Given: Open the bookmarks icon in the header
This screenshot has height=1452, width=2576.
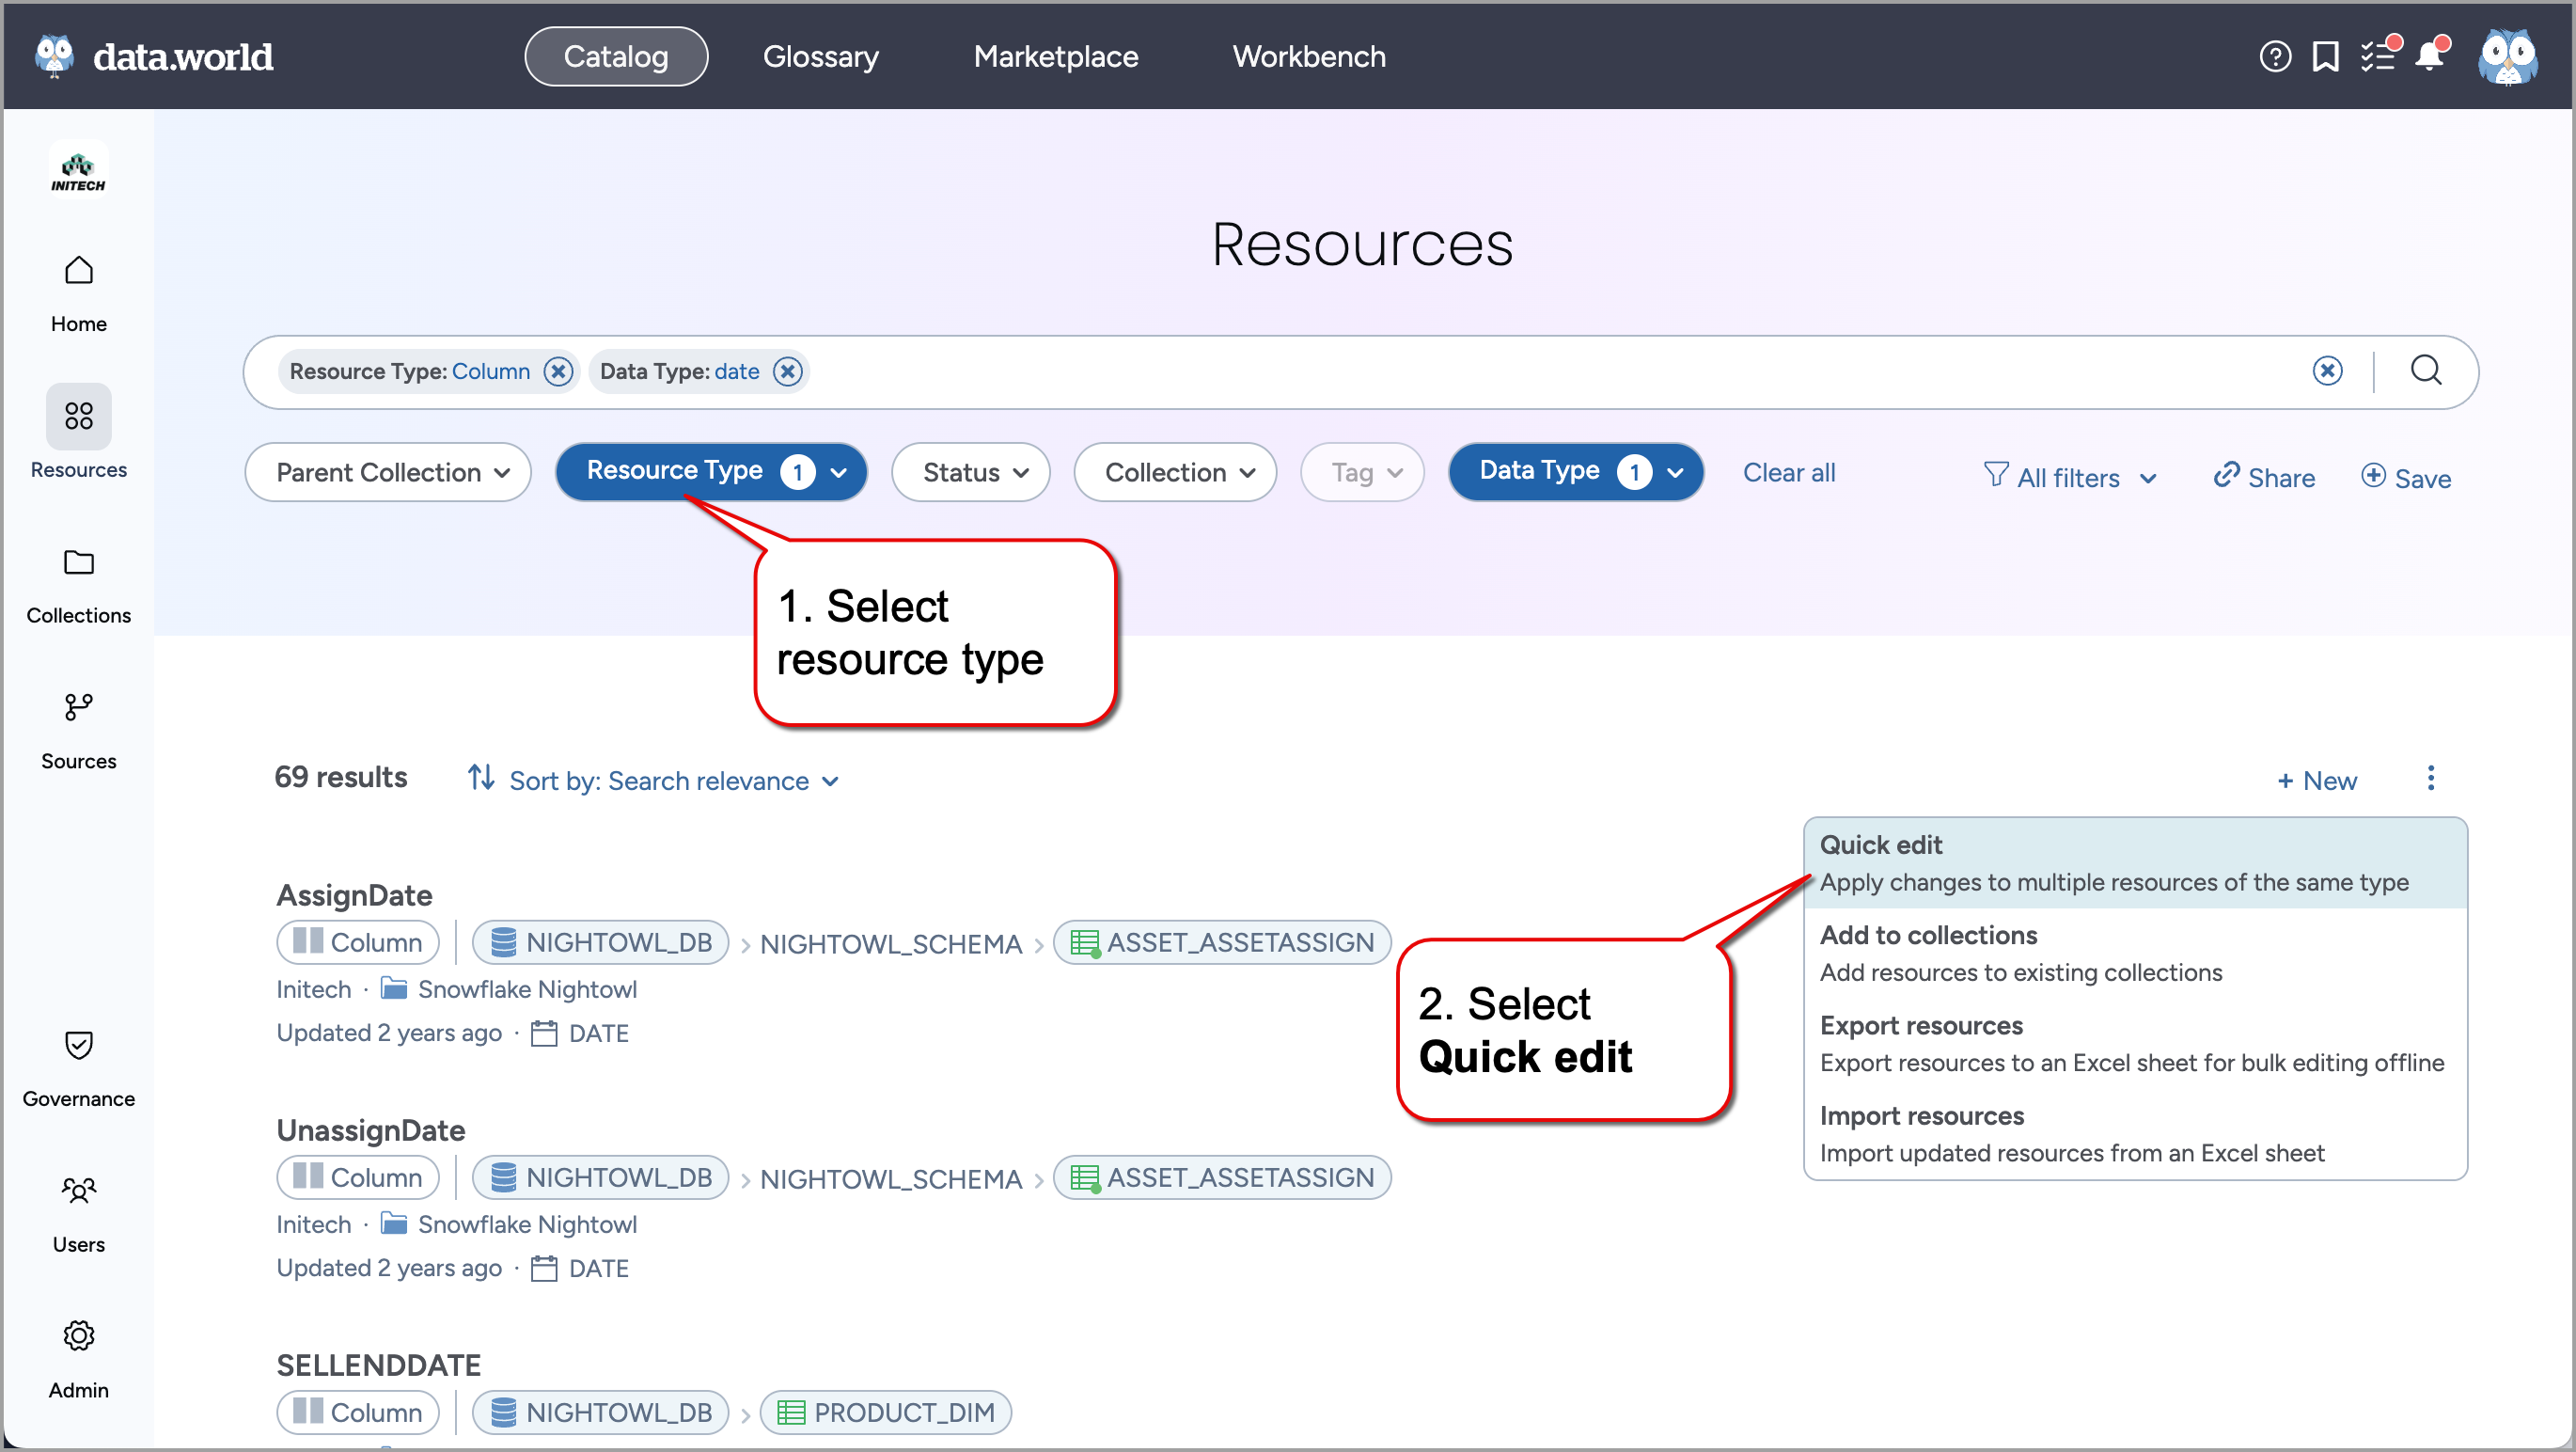Looking at the screenshot, I should coord(2326,56).
